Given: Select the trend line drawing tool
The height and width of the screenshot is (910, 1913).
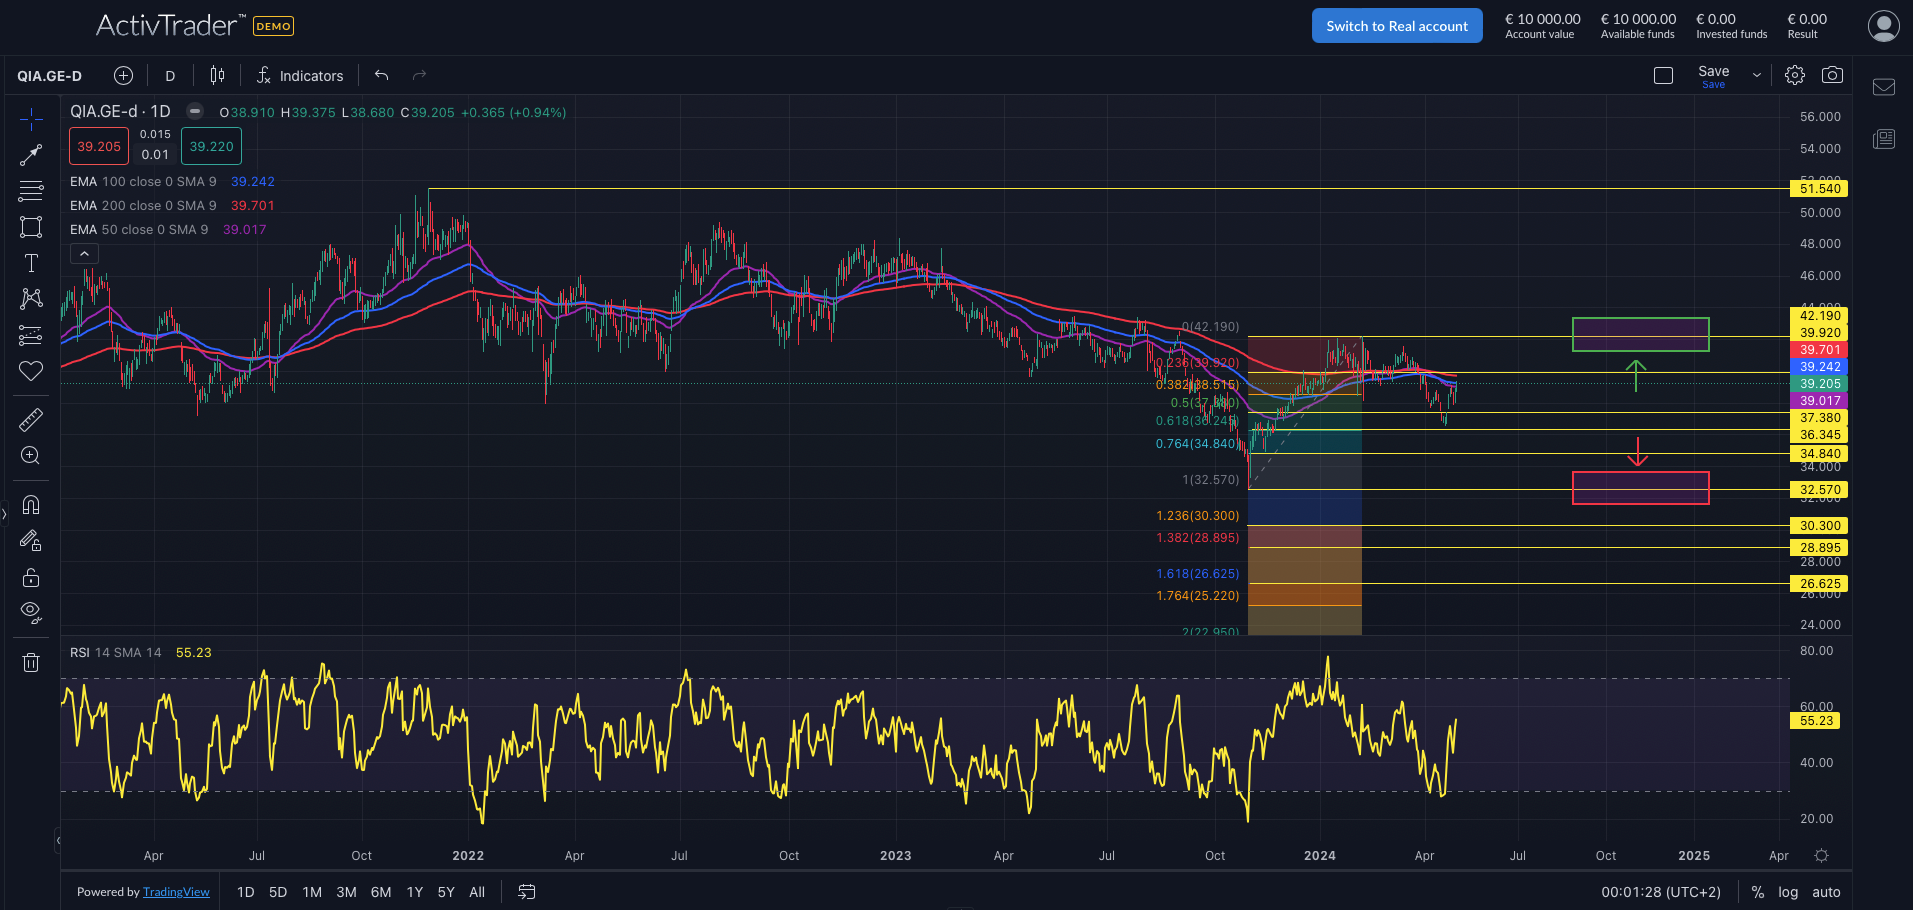Looking at the screenshot, I should pyautogui.click(x=31, y=155).
